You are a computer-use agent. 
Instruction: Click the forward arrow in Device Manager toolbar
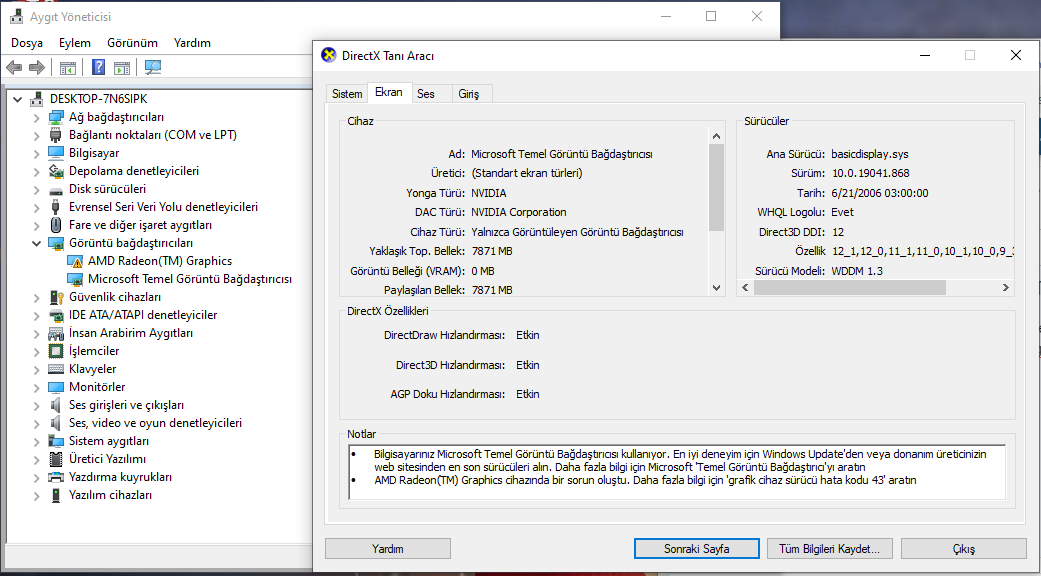37,67
